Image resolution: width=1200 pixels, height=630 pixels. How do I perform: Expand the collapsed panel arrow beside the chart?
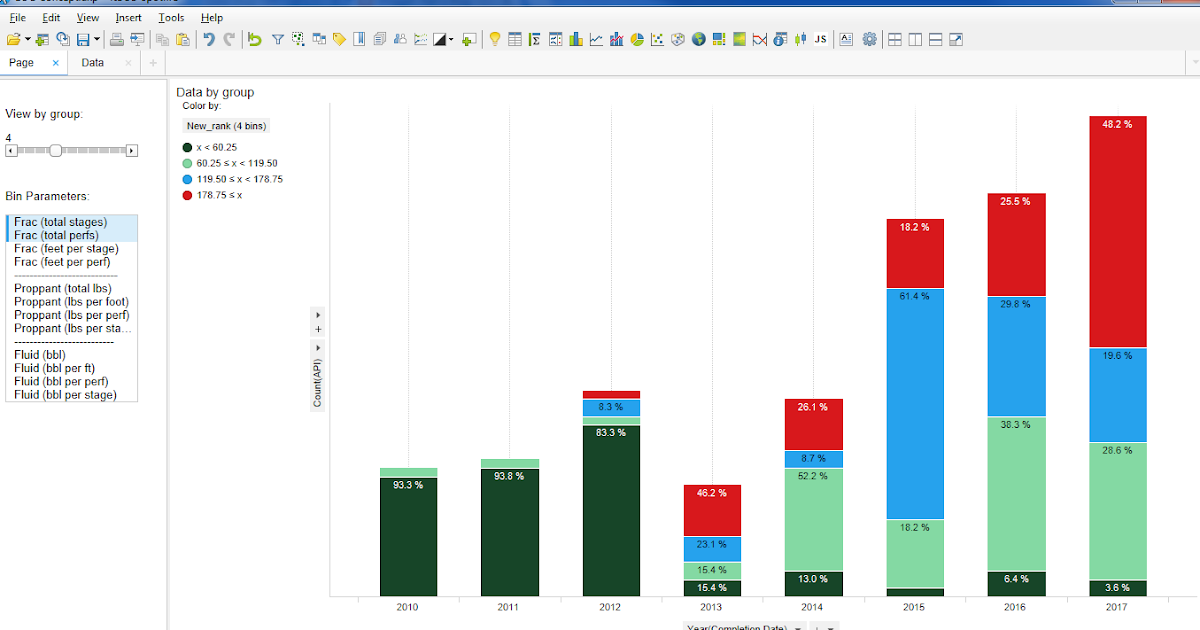(x=318, y=315)
